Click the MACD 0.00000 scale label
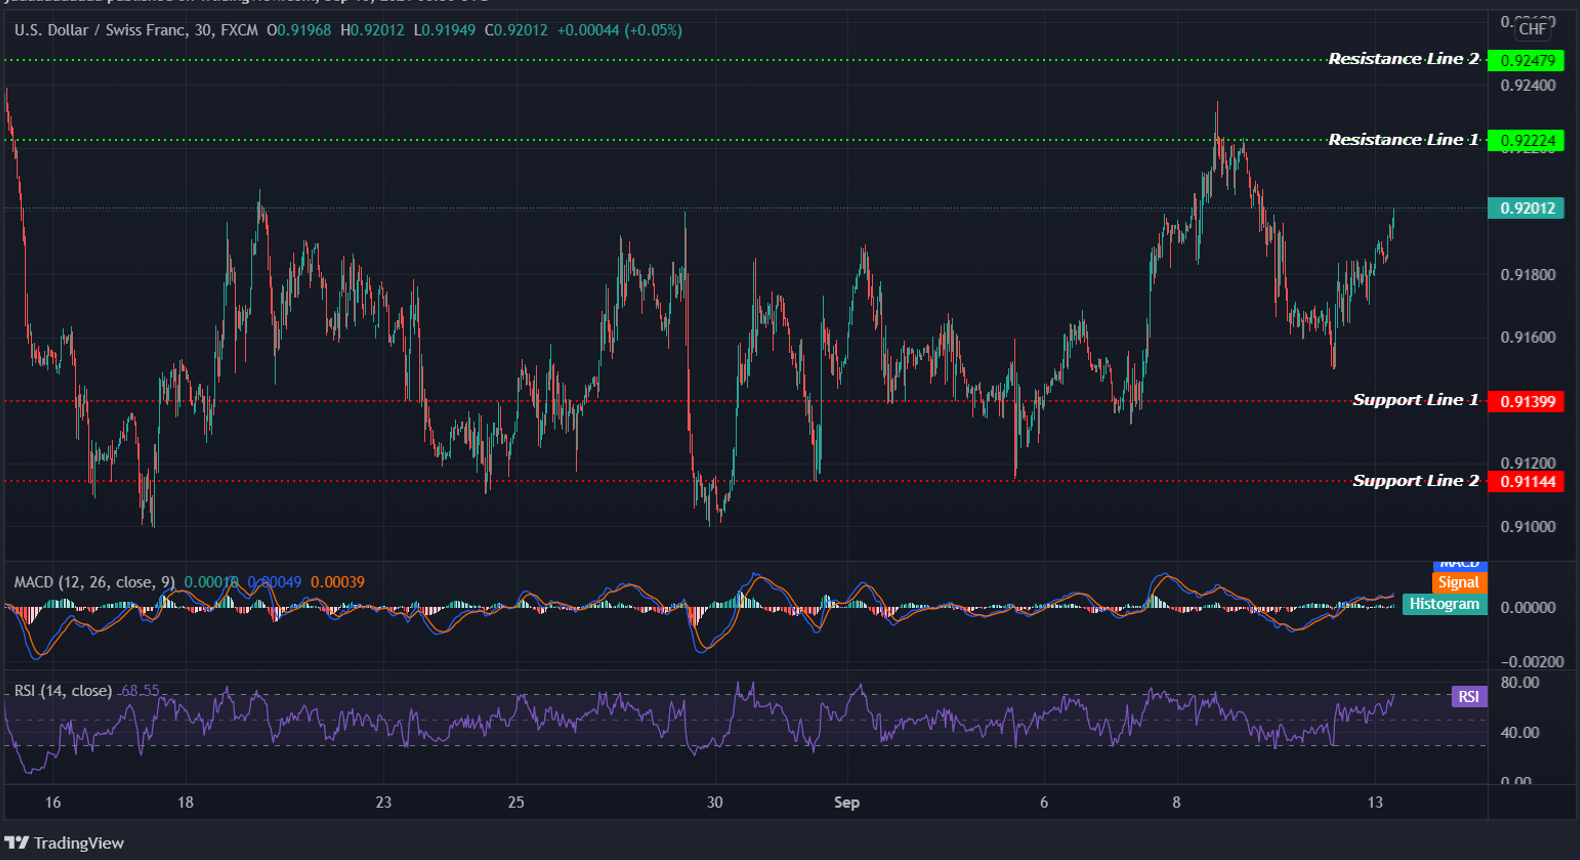1580x860 pixels. (x=1528, y=608)
